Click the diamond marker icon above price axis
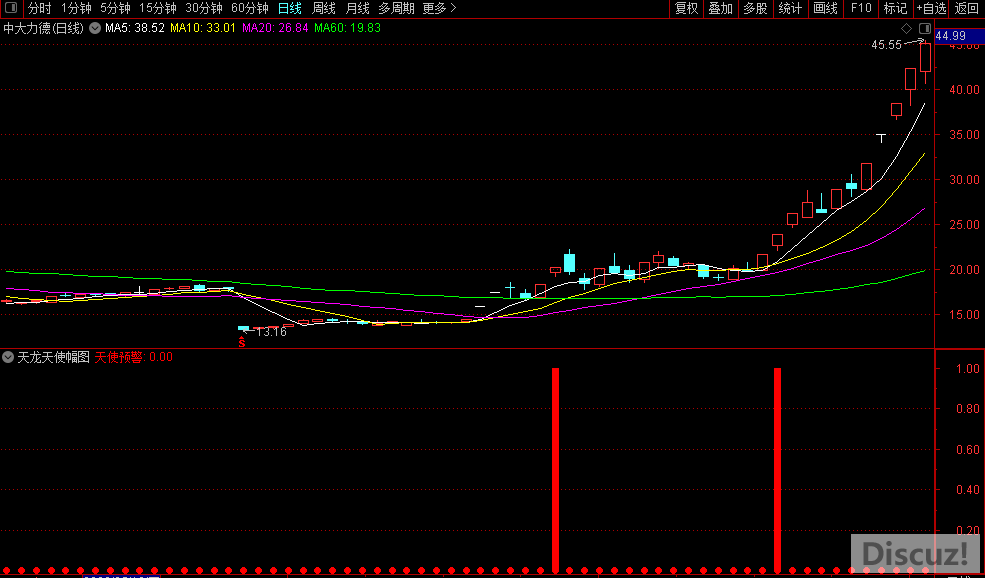The height and width of the screenshot is (578, 985). pyautogui.click(x=906, y=28)
